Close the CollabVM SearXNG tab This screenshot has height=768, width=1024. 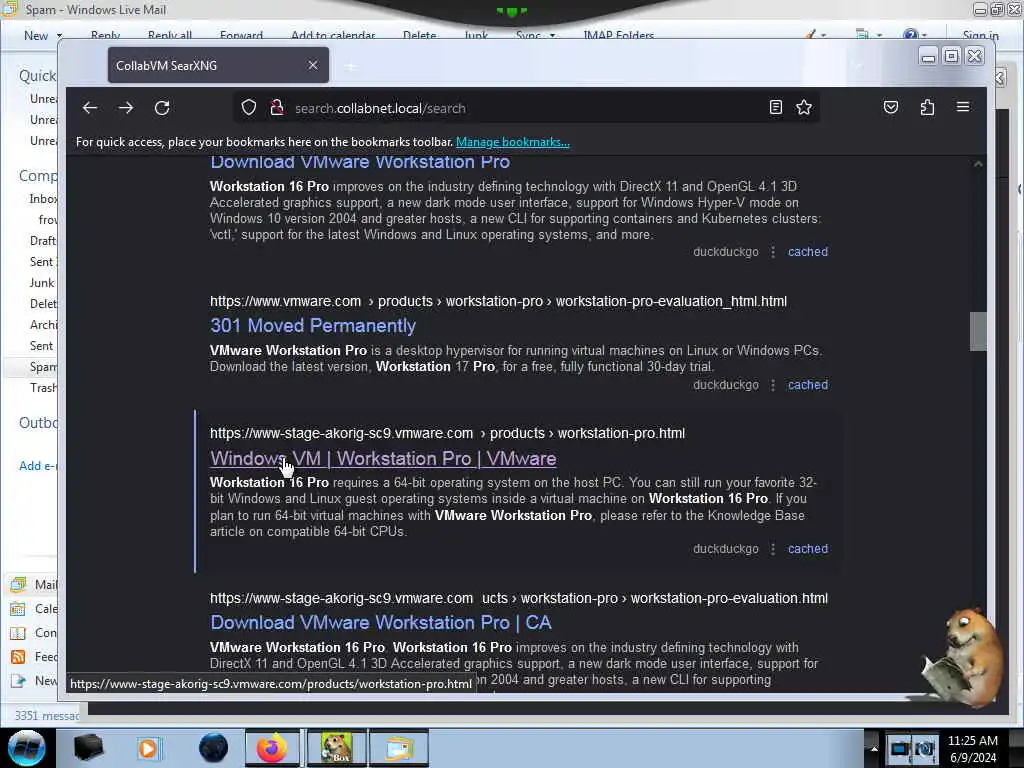pos(313,65)
